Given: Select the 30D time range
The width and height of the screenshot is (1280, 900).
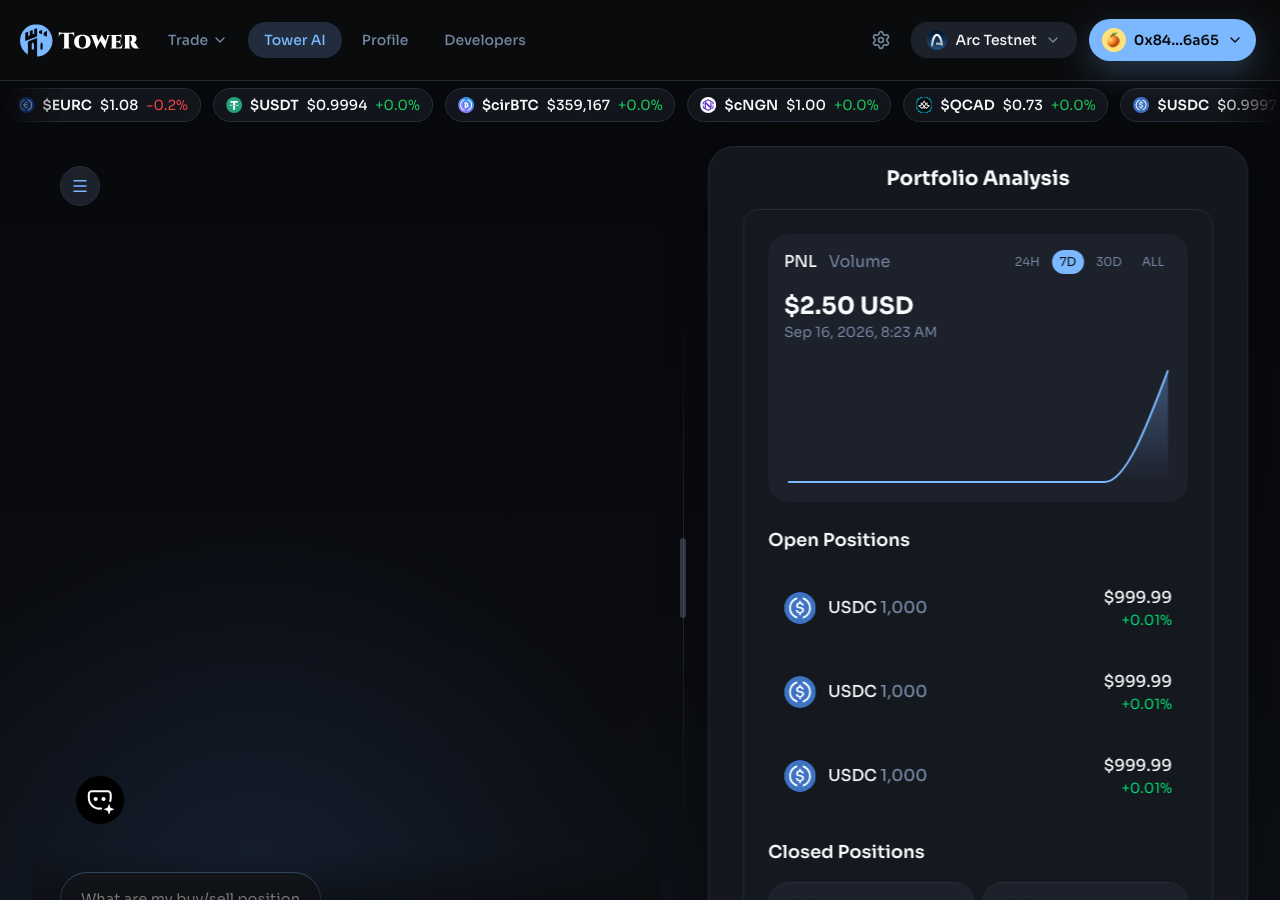Looking at the screenshot, I should pos(1109,262).
